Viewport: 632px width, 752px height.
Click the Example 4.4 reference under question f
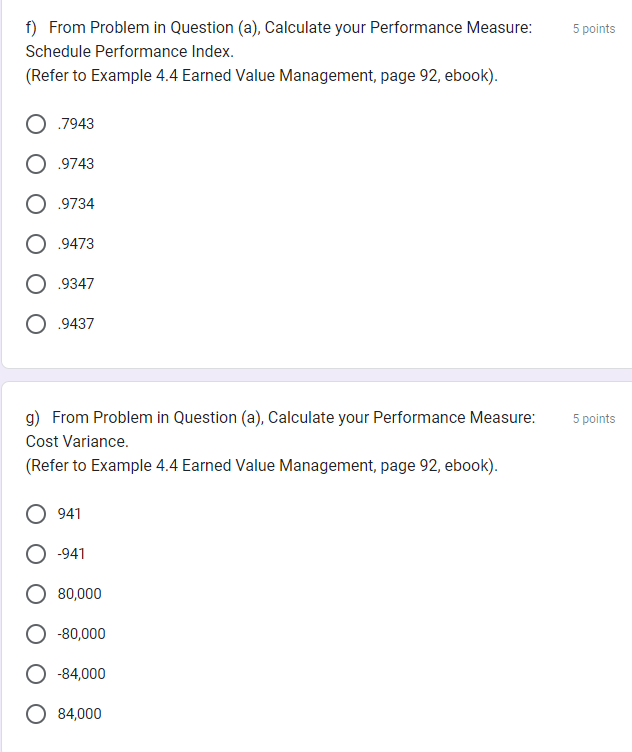(262, 75)
